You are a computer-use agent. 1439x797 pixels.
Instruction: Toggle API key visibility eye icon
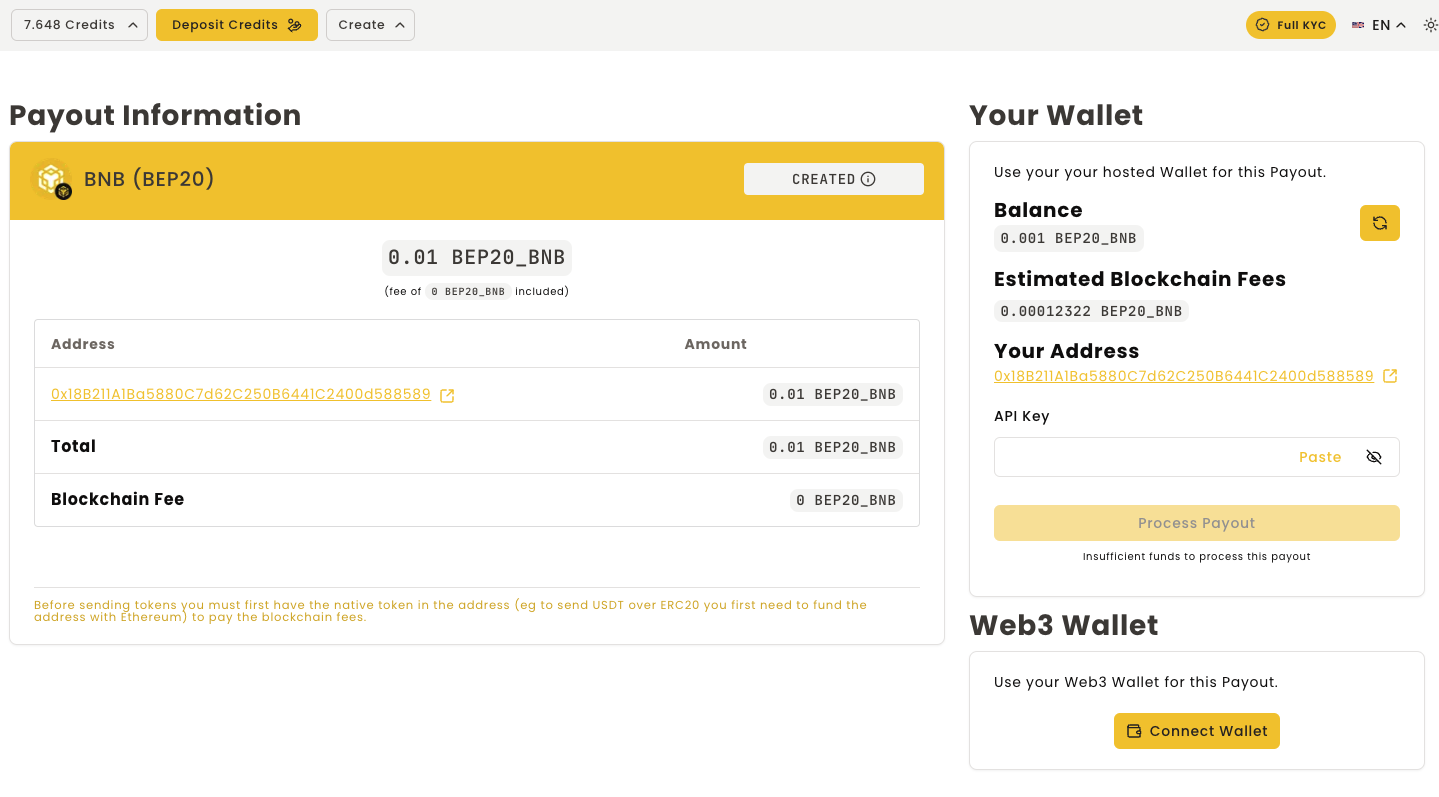[x=1373, y=457]
